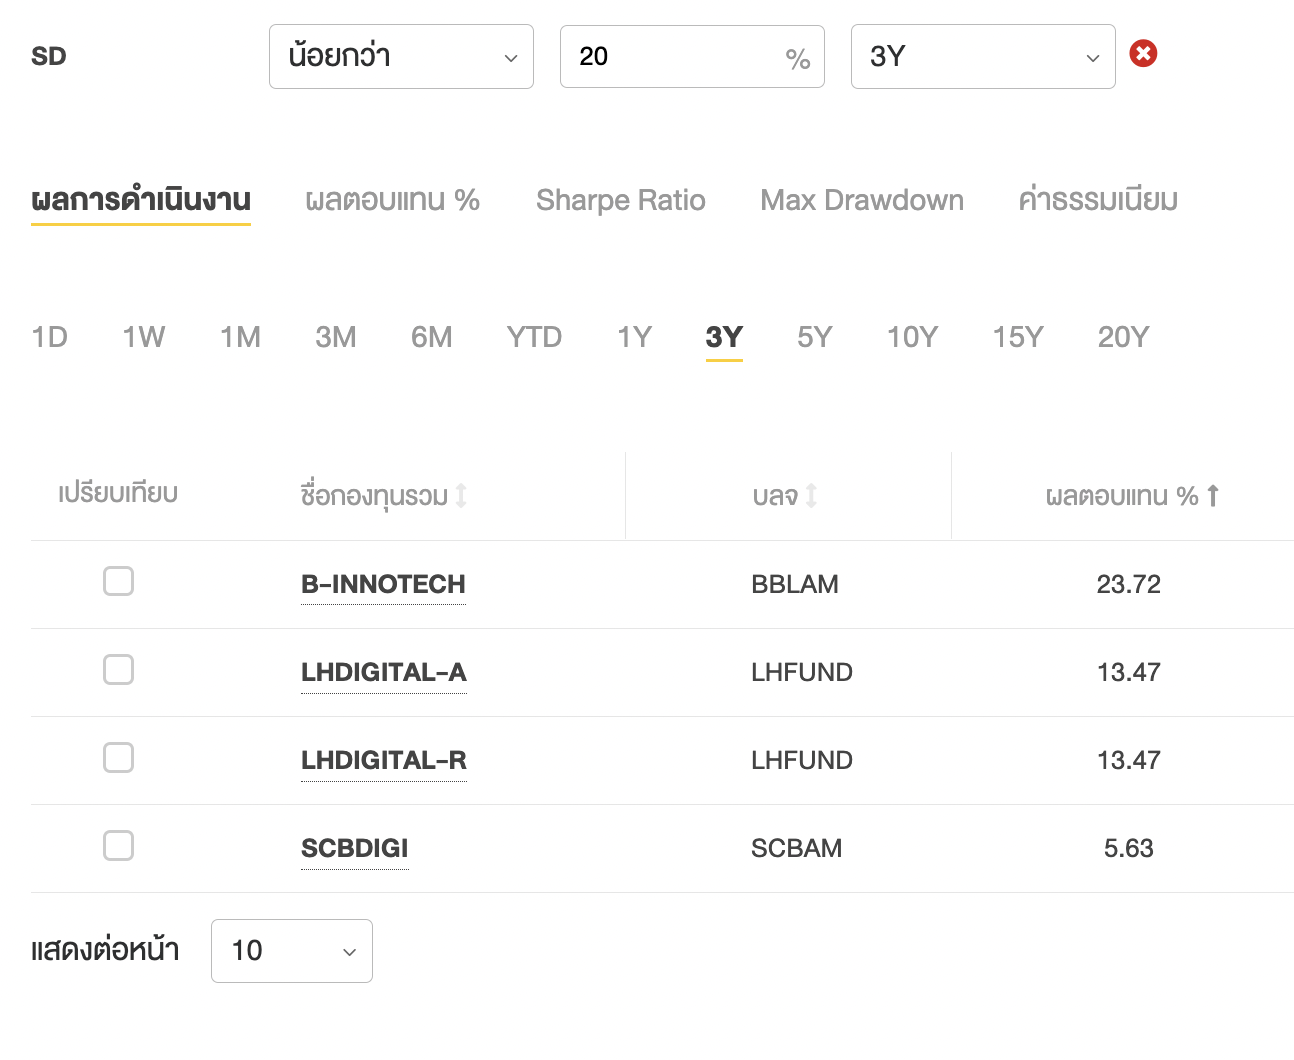Tick the compare checkbox for LHDIGITAL-A

point(118,669)
